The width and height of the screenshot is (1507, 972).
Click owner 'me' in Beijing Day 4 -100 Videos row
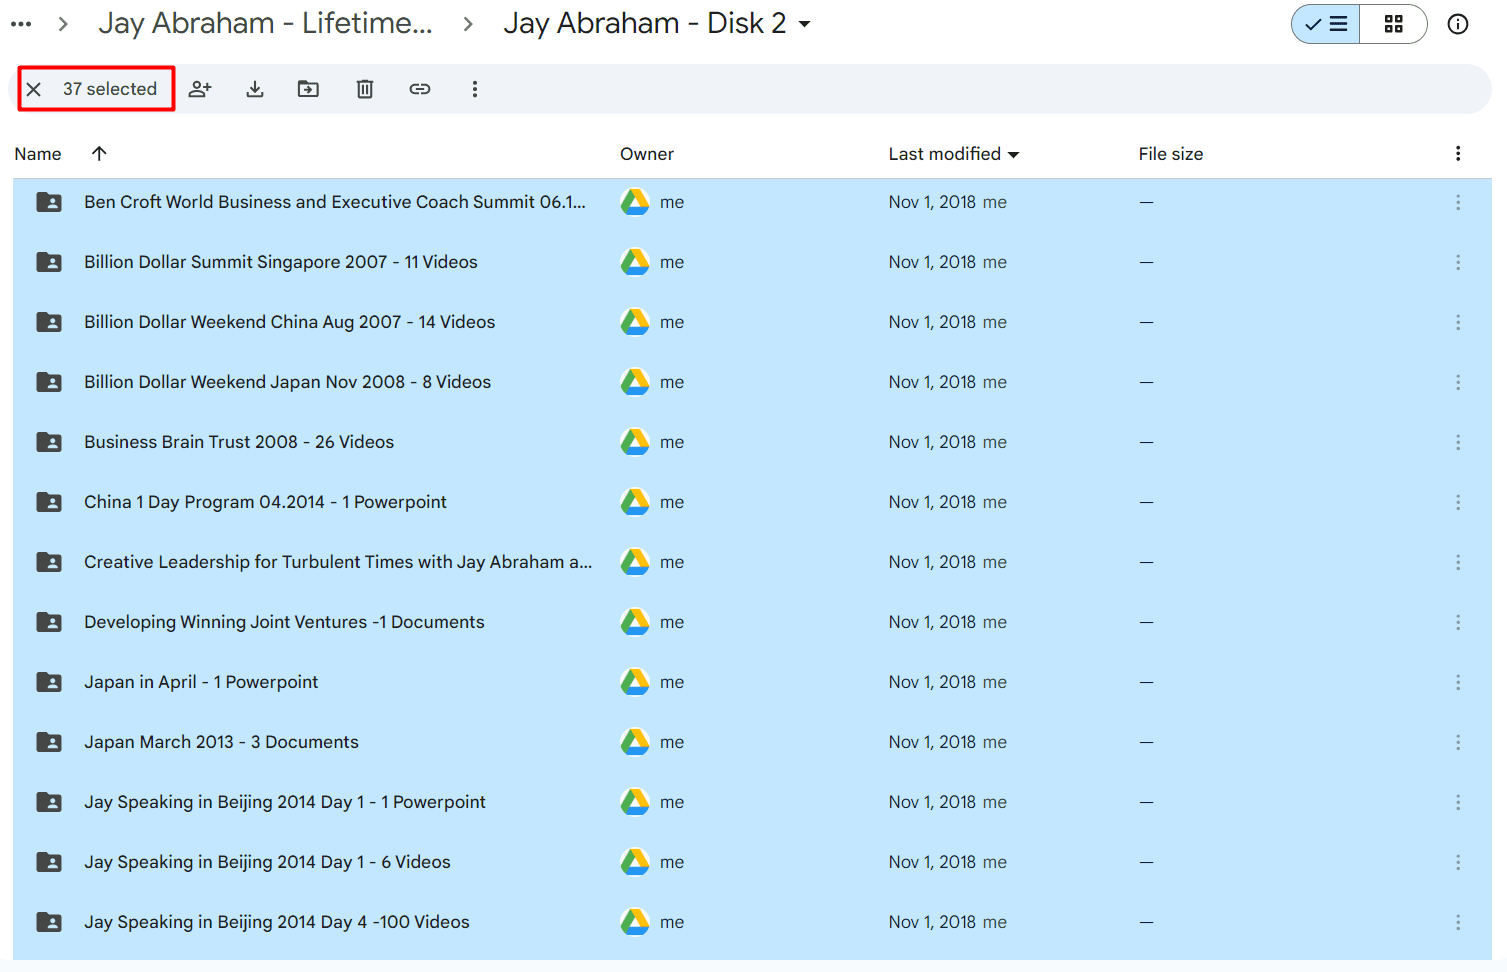click(x=672, y=922)
